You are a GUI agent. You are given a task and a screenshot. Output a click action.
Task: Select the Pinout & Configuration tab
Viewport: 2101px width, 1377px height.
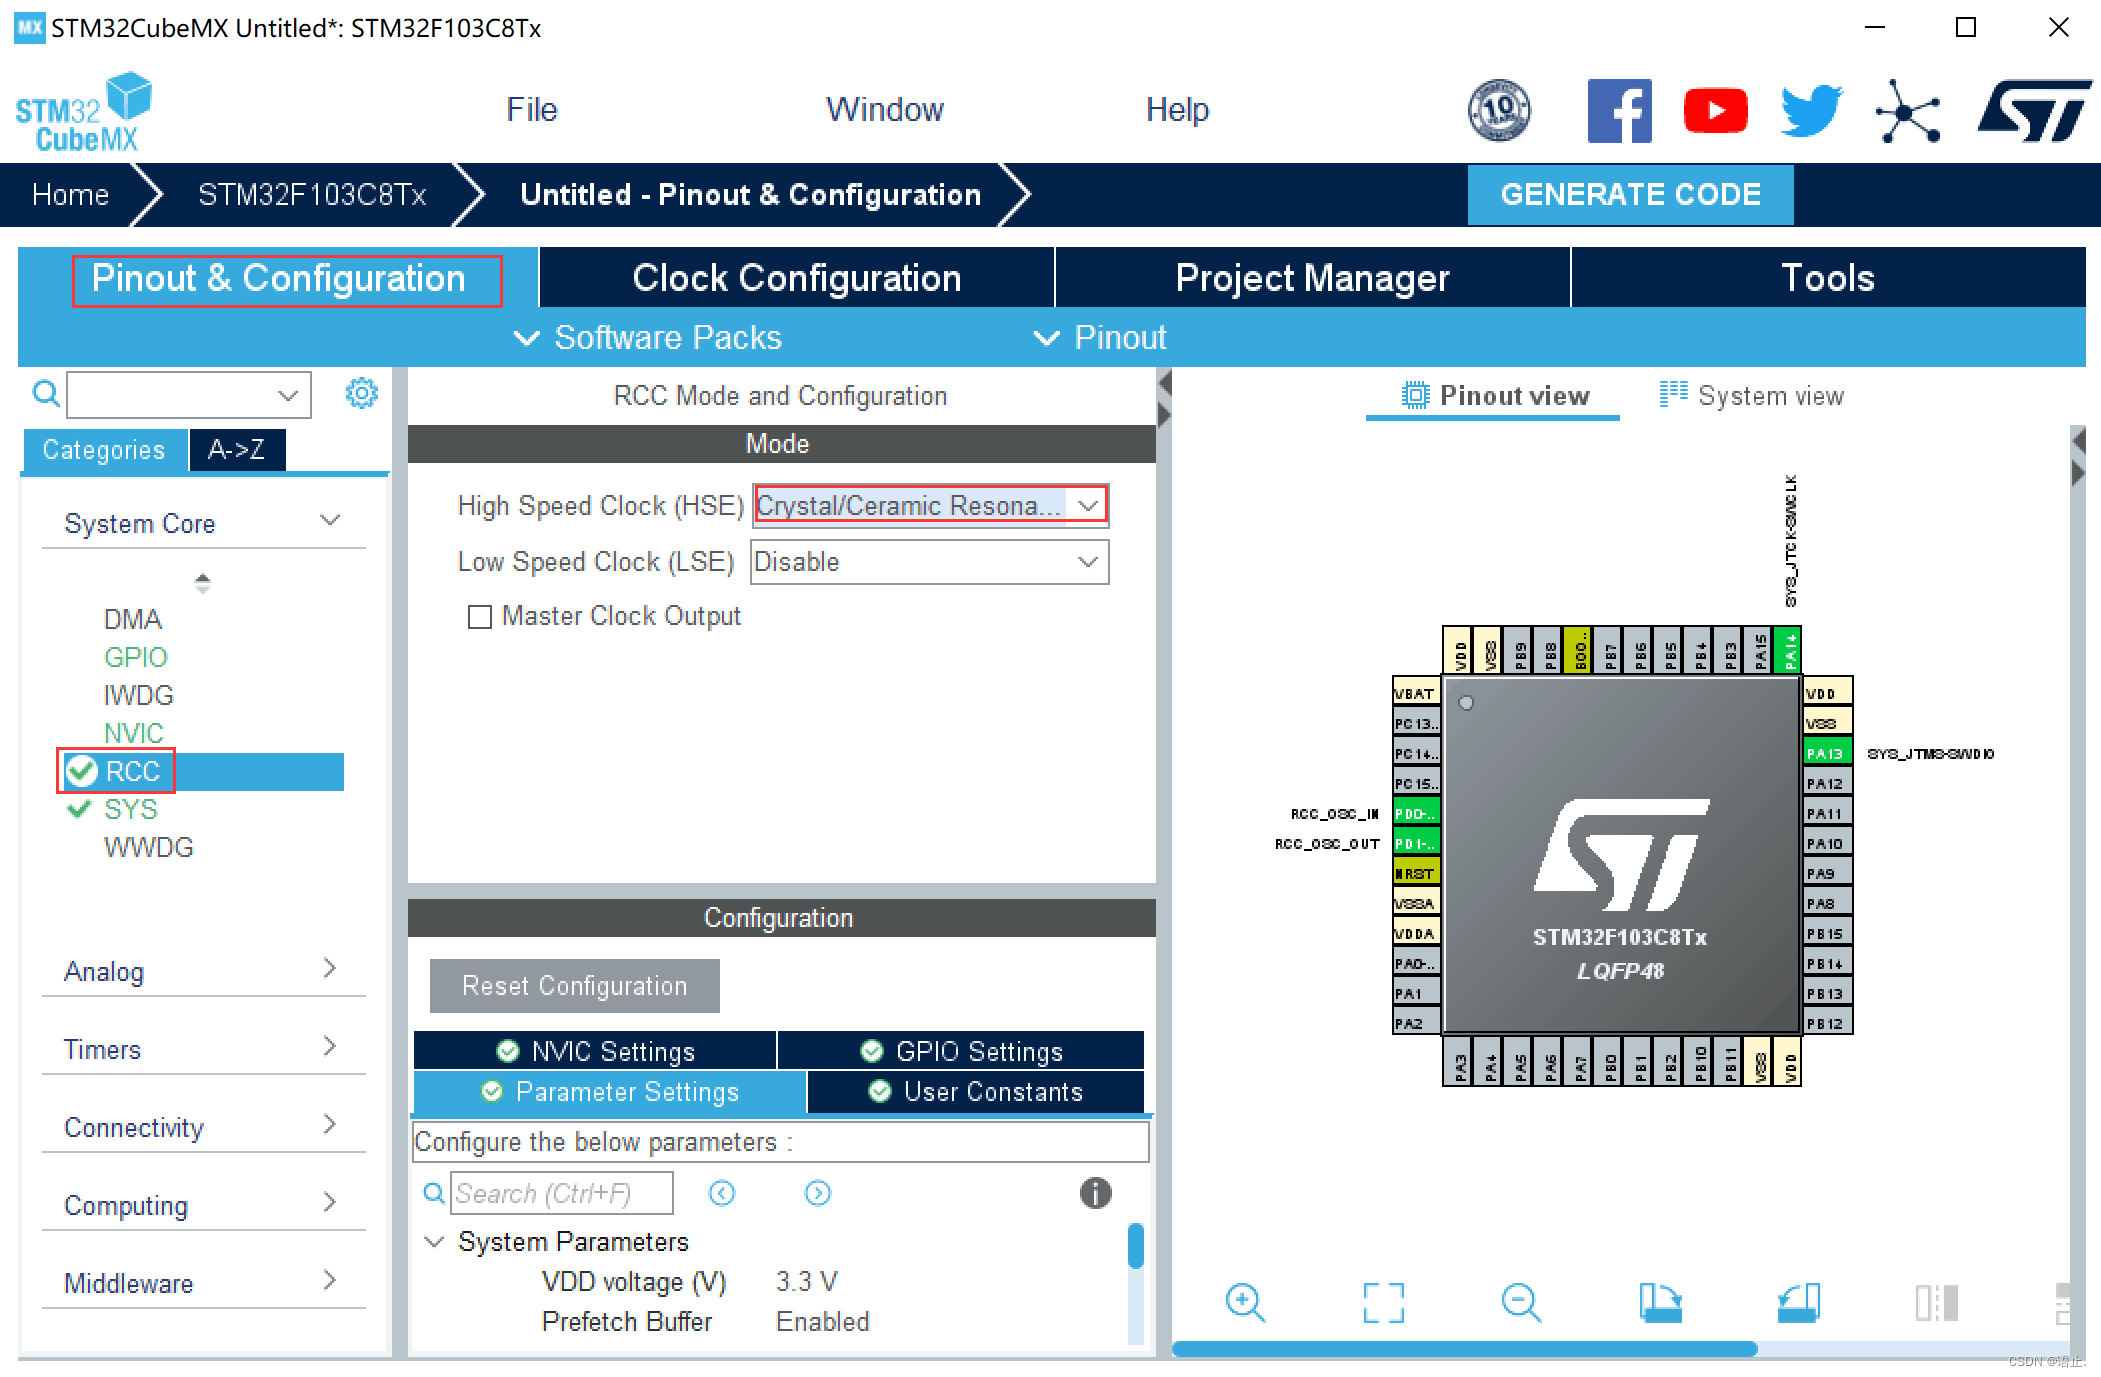tap(278, 278)
